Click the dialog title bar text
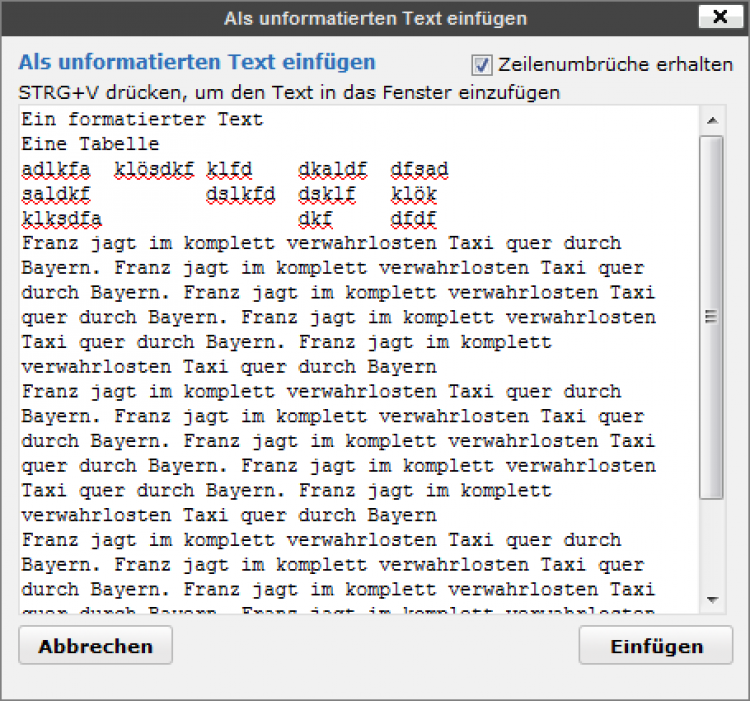 point(374,18)
